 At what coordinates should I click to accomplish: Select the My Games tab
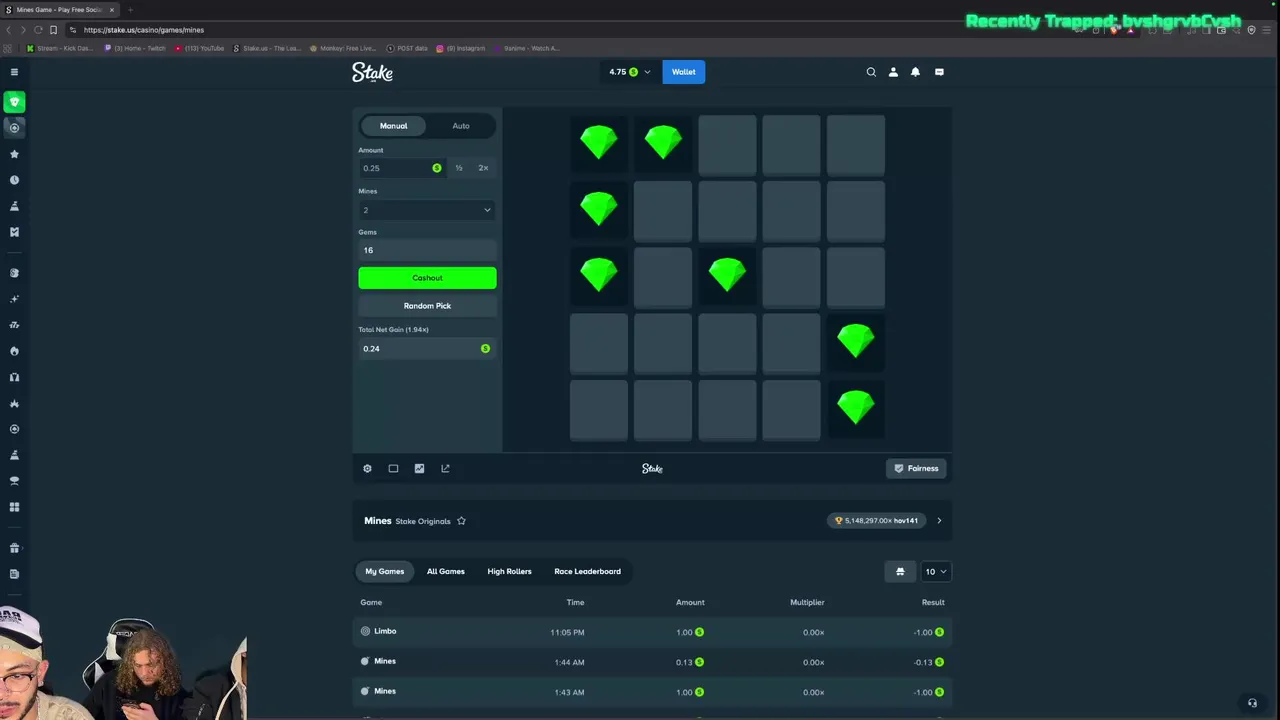[385, 571]
